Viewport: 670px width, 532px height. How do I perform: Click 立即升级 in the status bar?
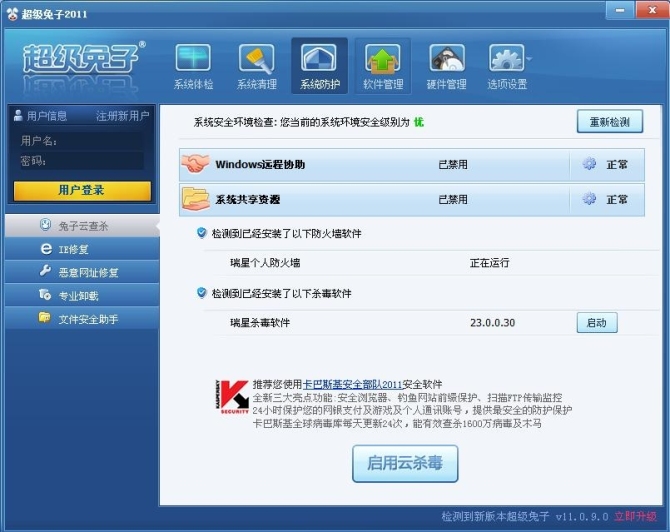[x=635, y=516]
